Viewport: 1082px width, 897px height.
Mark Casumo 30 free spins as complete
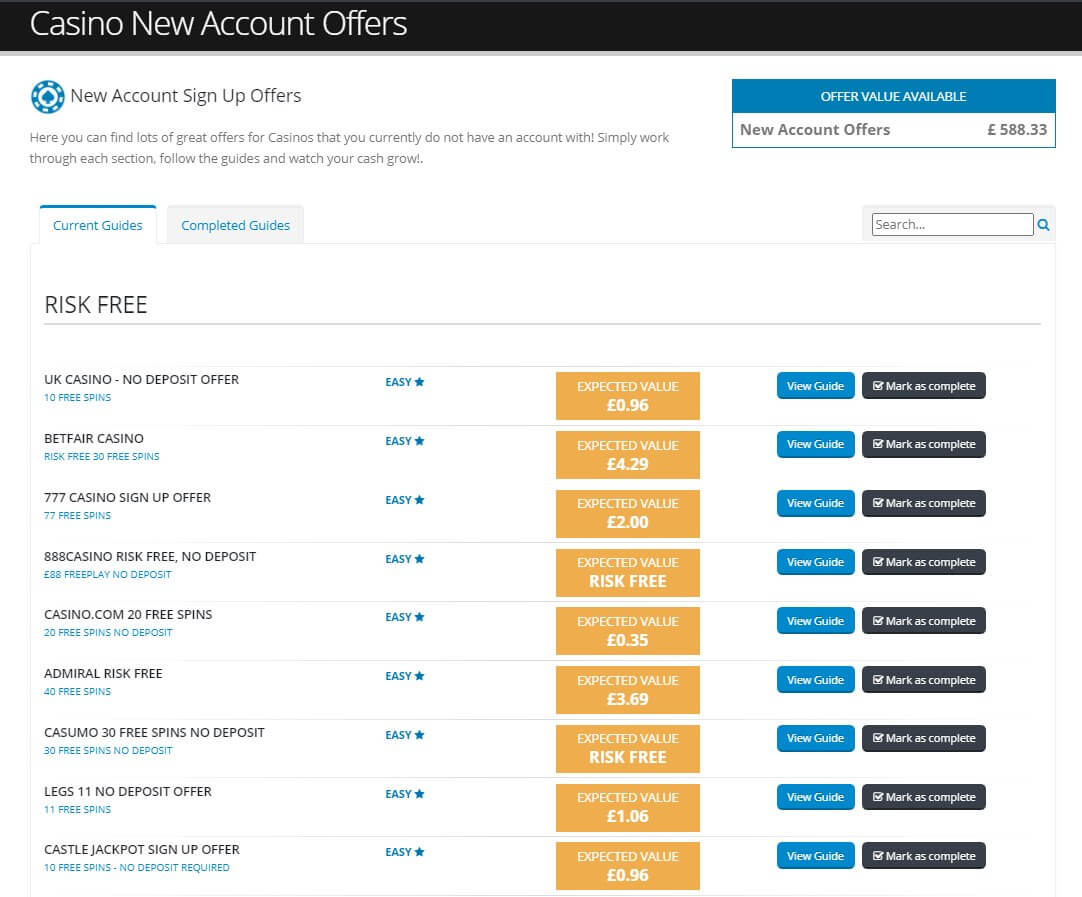(x=923, y=738)
